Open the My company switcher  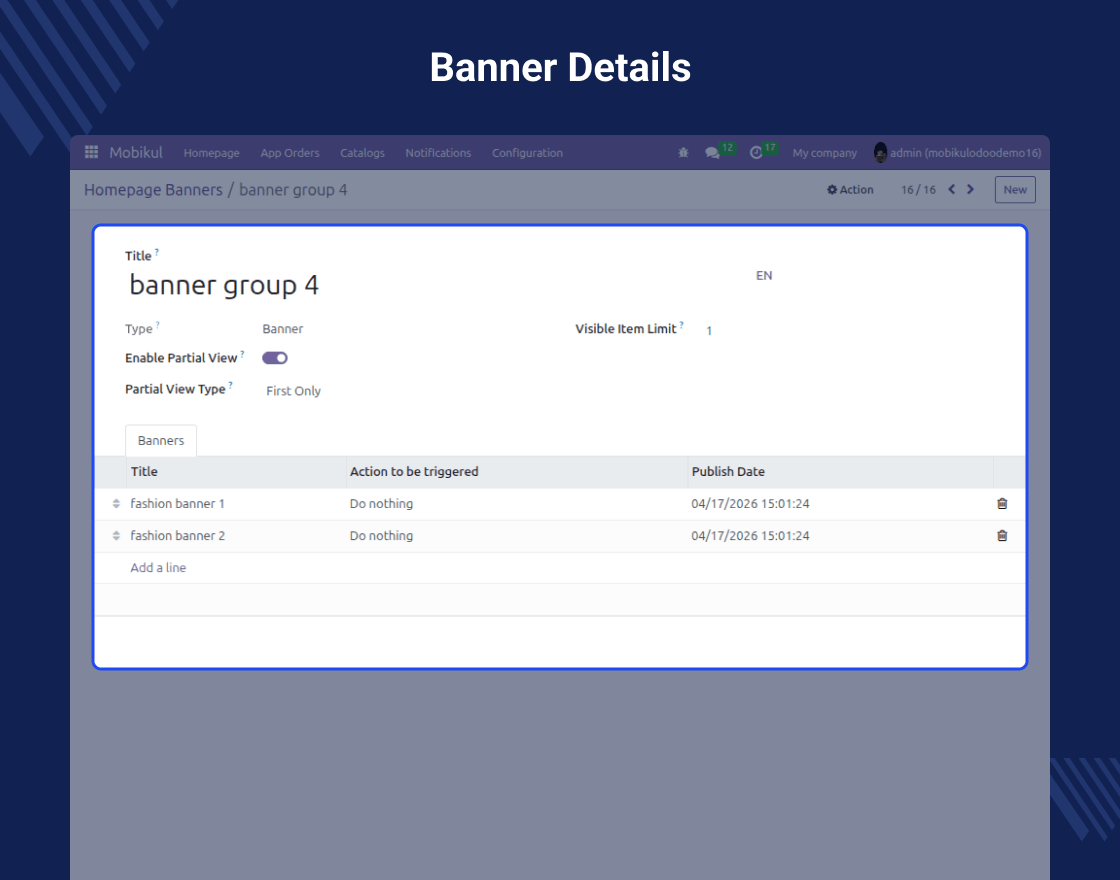(824, 153)
